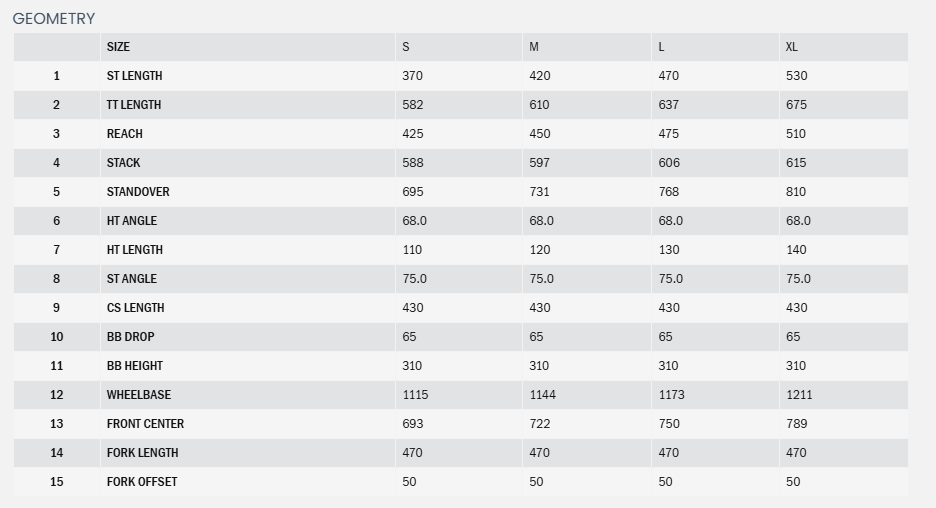Select the stack value 597
The width and height of the screenshot is (936, 508).
point(540,163)
